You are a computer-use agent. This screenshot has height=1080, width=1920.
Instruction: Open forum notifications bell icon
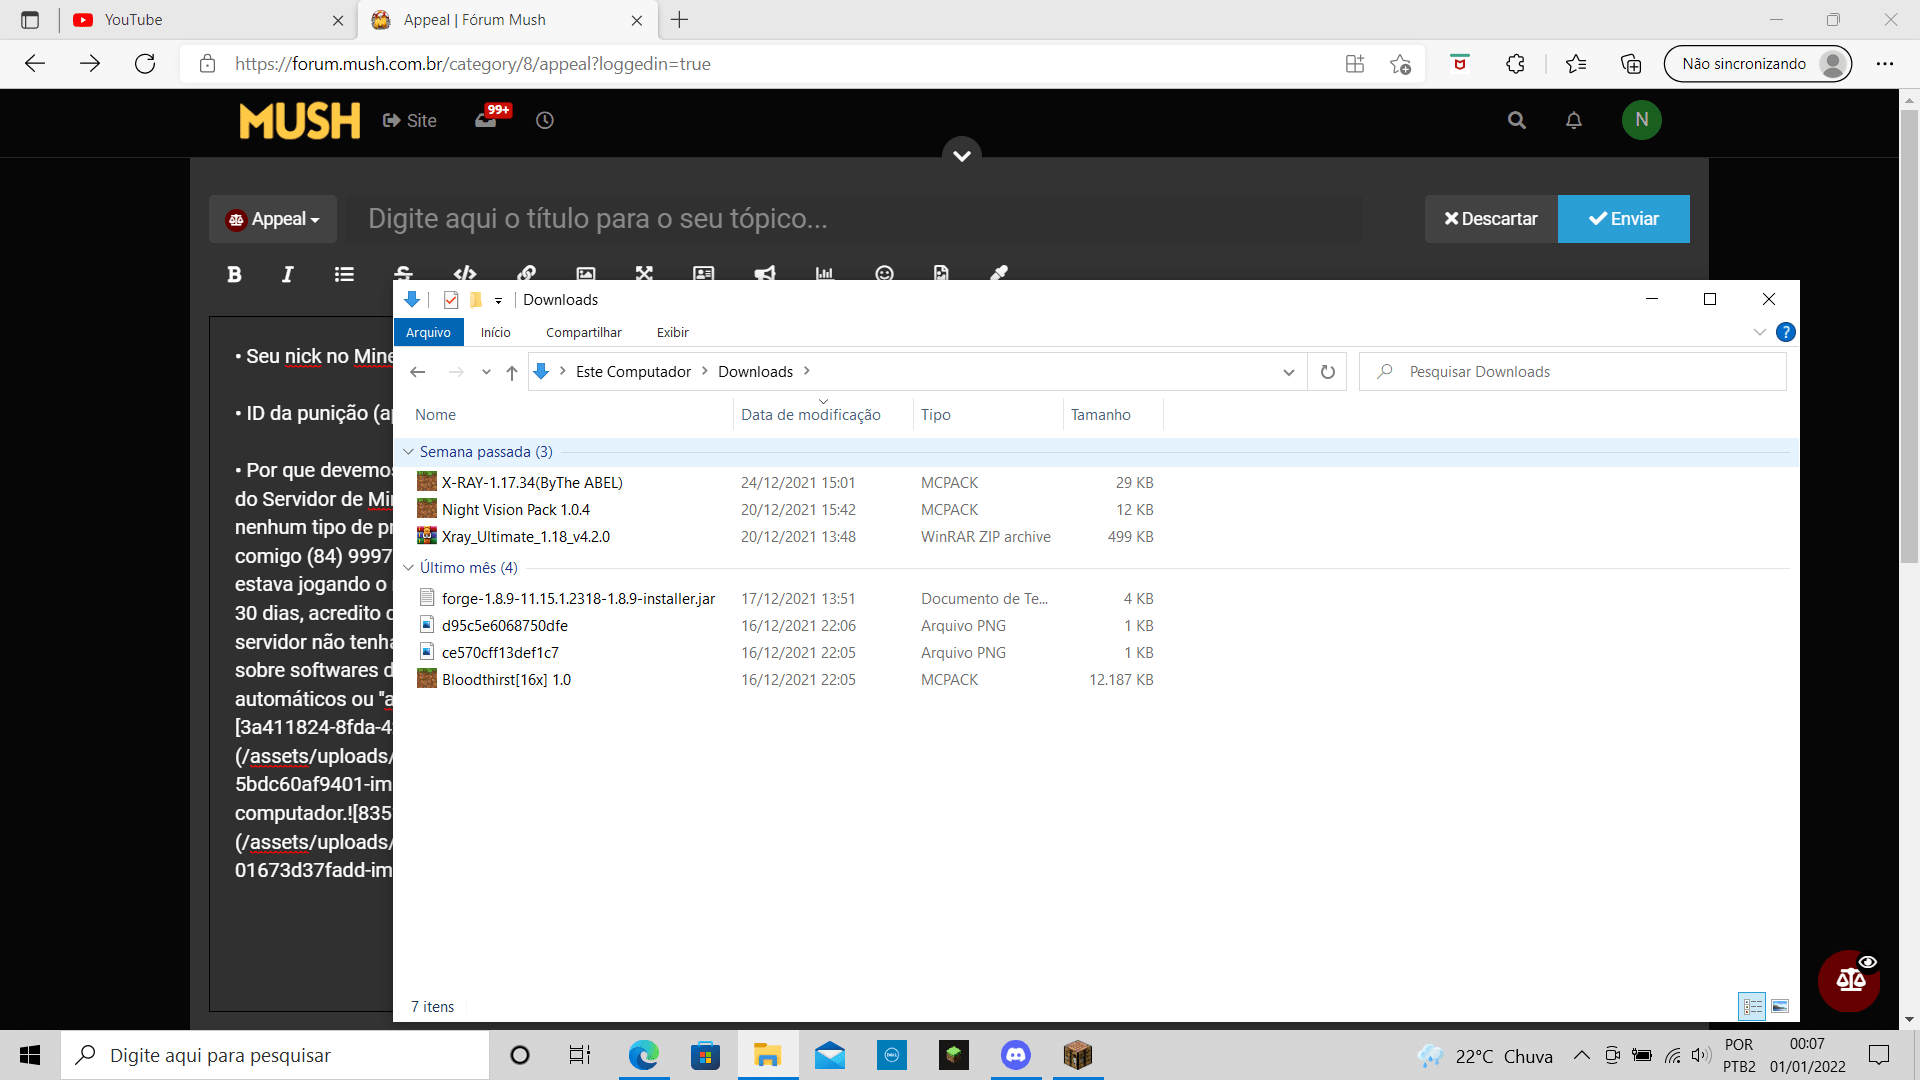click(x=1574, y=120)
